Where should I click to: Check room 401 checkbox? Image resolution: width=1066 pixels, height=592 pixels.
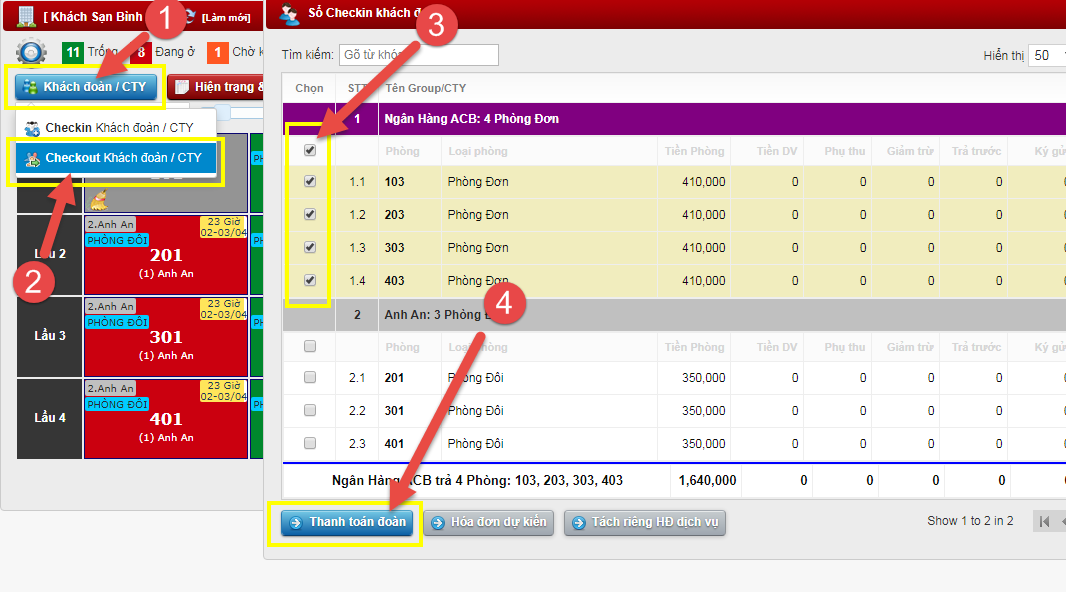pyautogui.click(x=310, y=443)
